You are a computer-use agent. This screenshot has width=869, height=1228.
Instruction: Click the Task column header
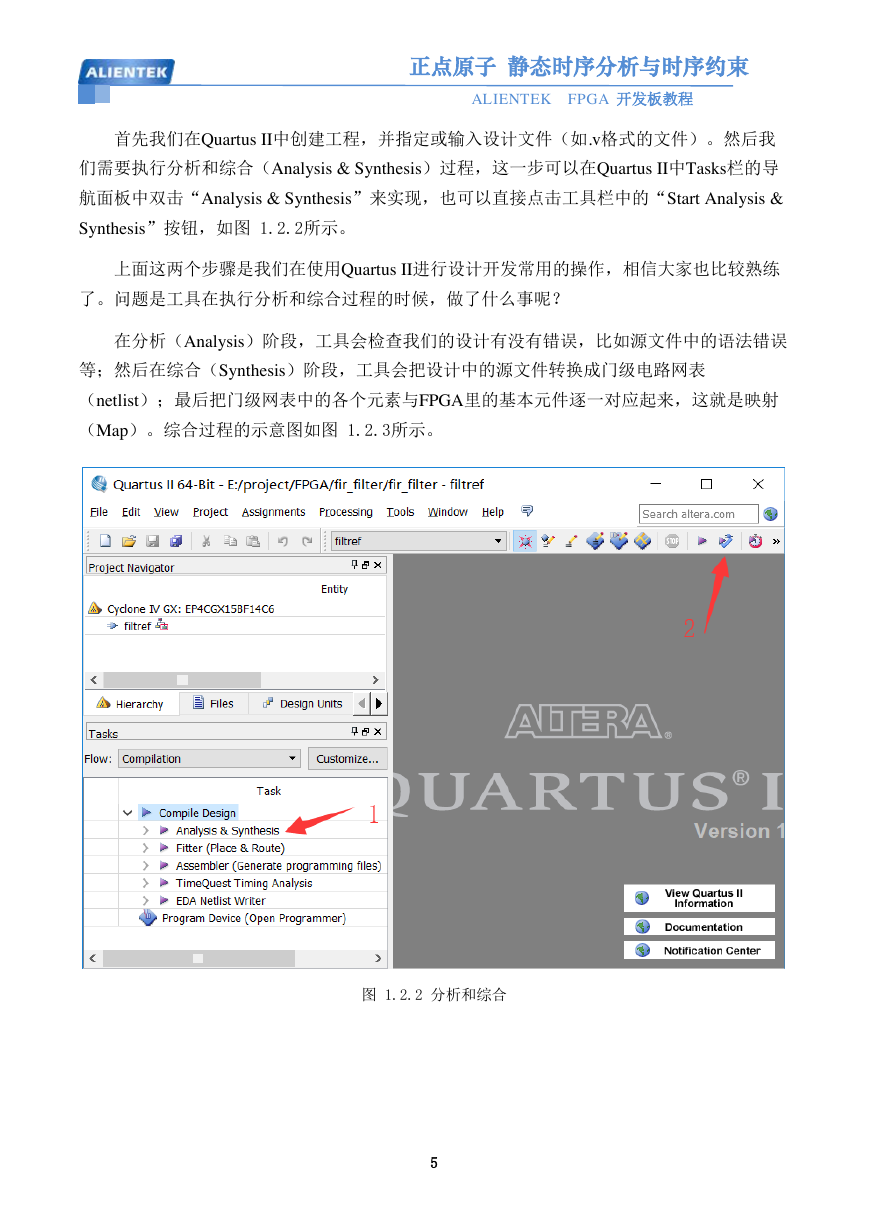[x=269, y=790]
